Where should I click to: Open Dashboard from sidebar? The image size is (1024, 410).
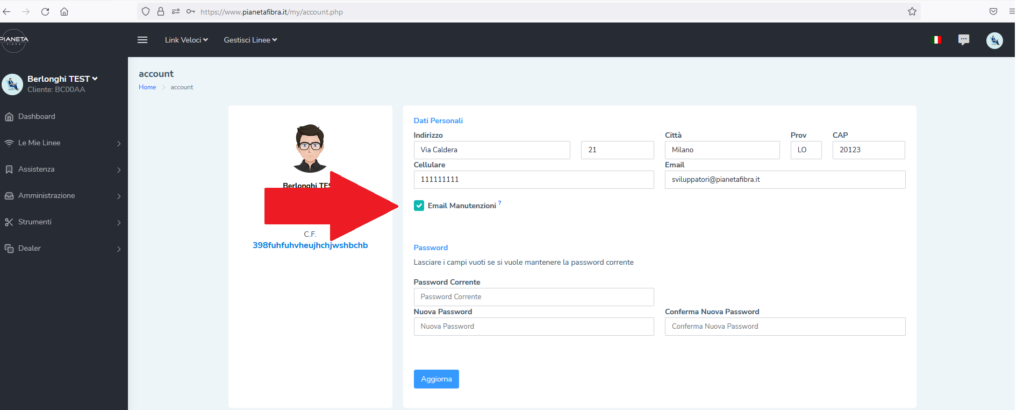pos(37,117)
